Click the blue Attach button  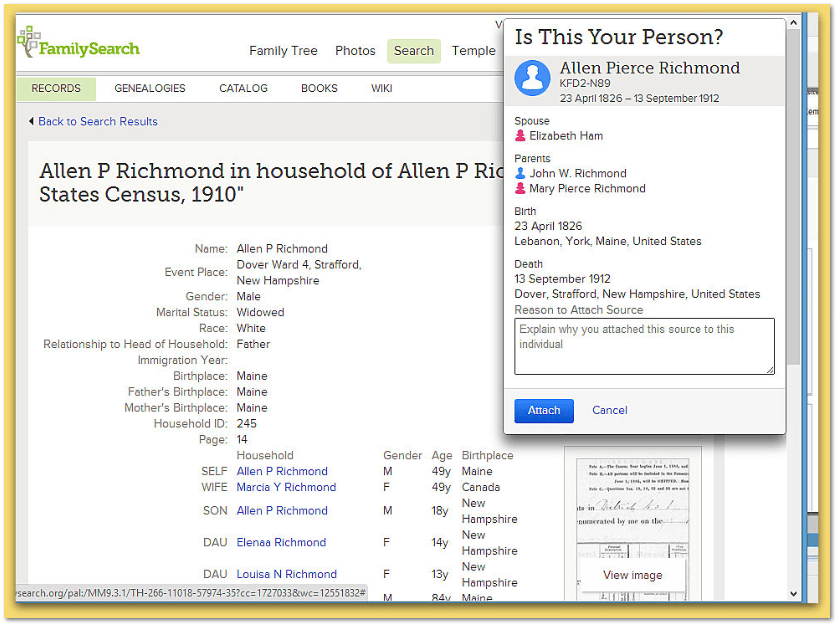click(544, 411)
